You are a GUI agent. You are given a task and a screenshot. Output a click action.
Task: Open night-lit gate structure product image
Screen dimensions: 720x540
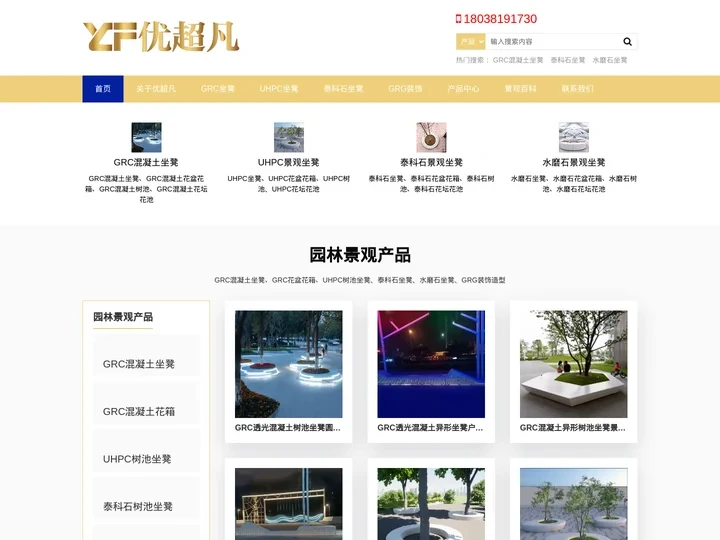click(x=289, y=504)
